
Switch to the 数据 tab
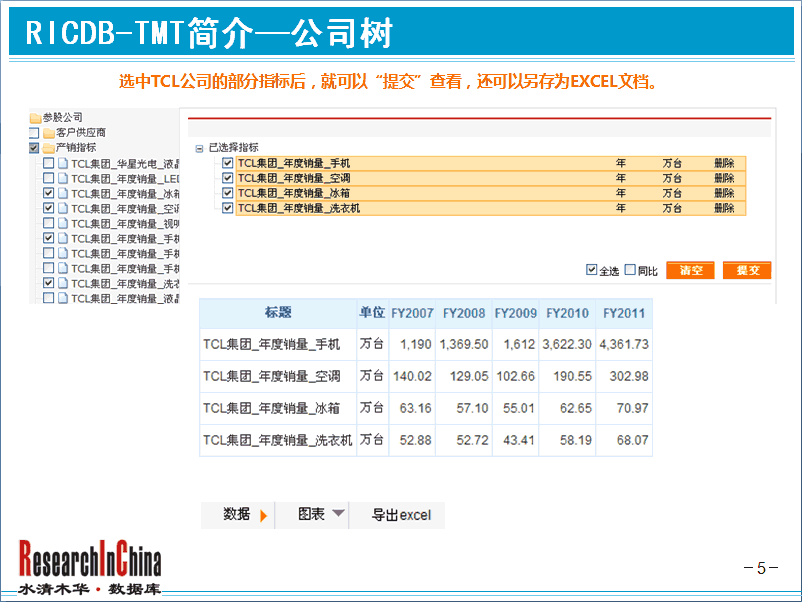pos(238,515)
